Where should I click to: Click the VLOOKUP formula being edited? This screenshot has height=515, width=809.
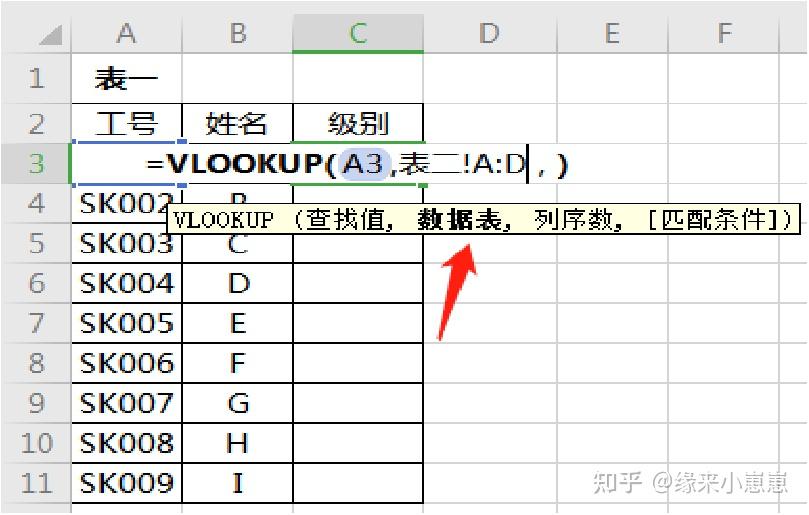357,164
